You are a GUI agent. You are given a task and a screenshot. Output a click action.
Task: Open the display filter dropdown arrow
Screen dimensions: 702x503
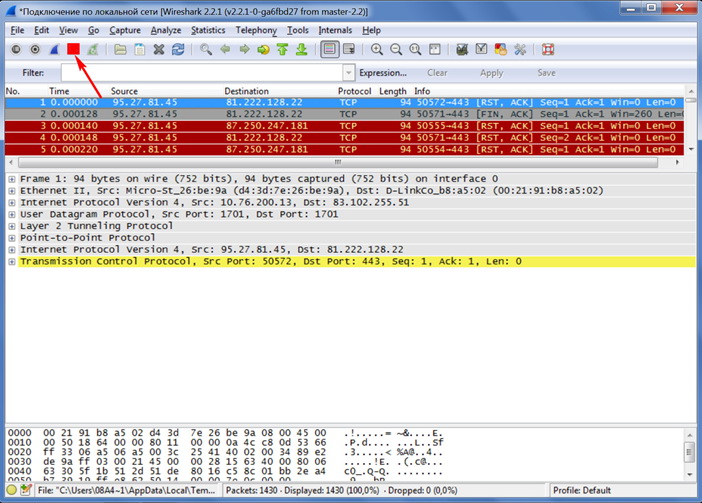(348, 73)
